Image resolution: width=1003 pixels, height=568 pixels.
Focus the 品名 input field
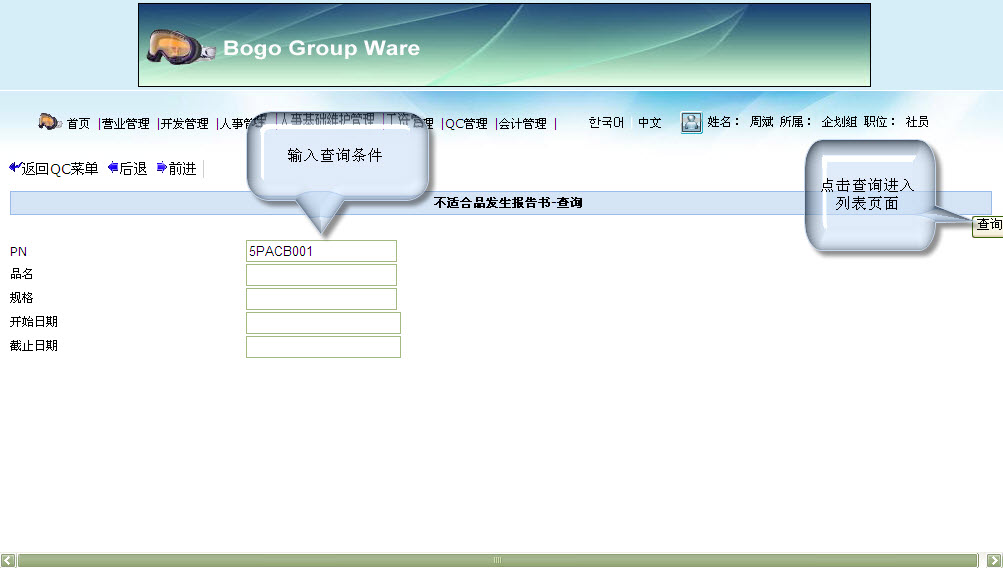point(321,275)
